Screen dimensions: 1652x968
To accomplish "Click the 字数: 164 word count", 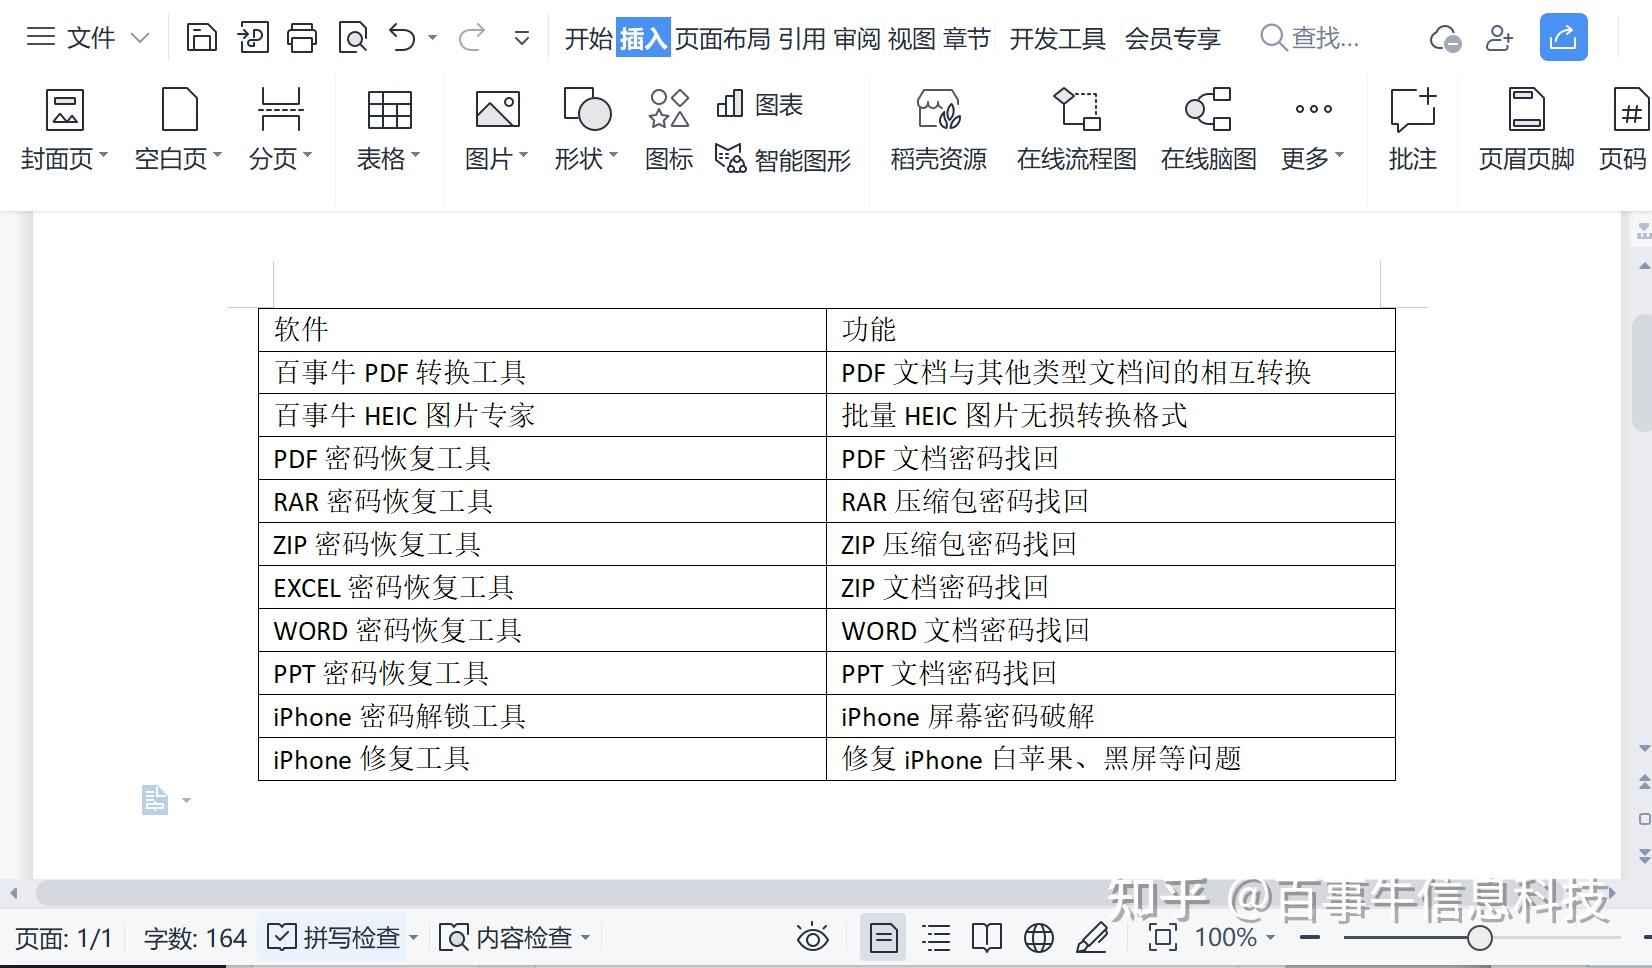I will tap(195, 938).
